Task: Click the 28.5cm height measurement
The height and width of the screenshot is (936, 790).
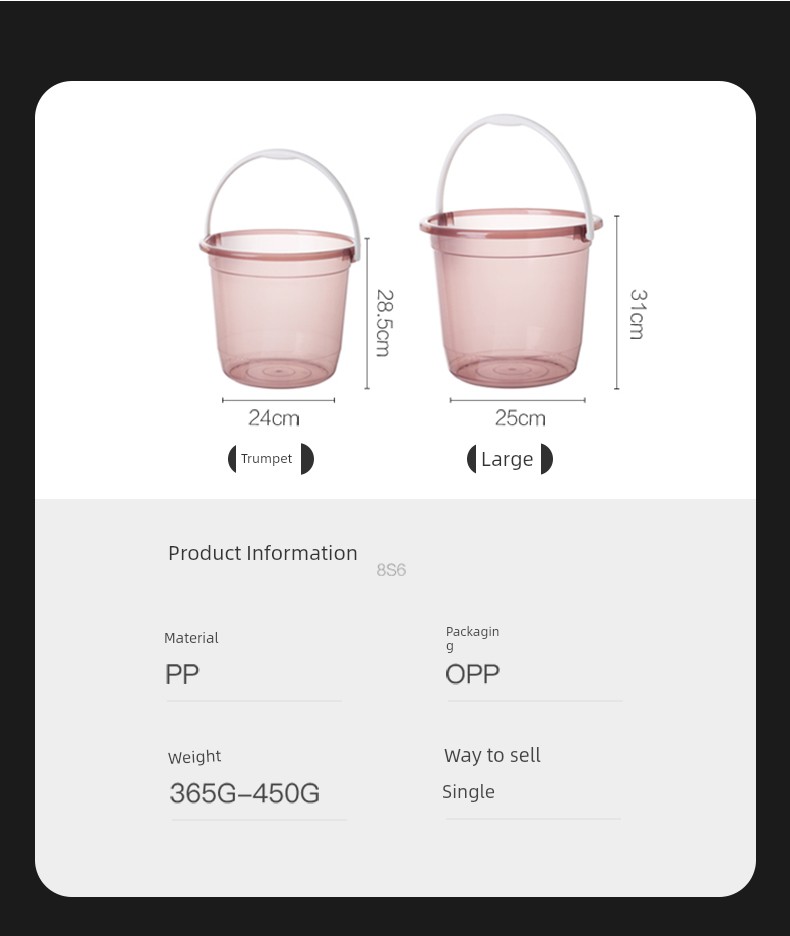Action: [x=384, y=322]
